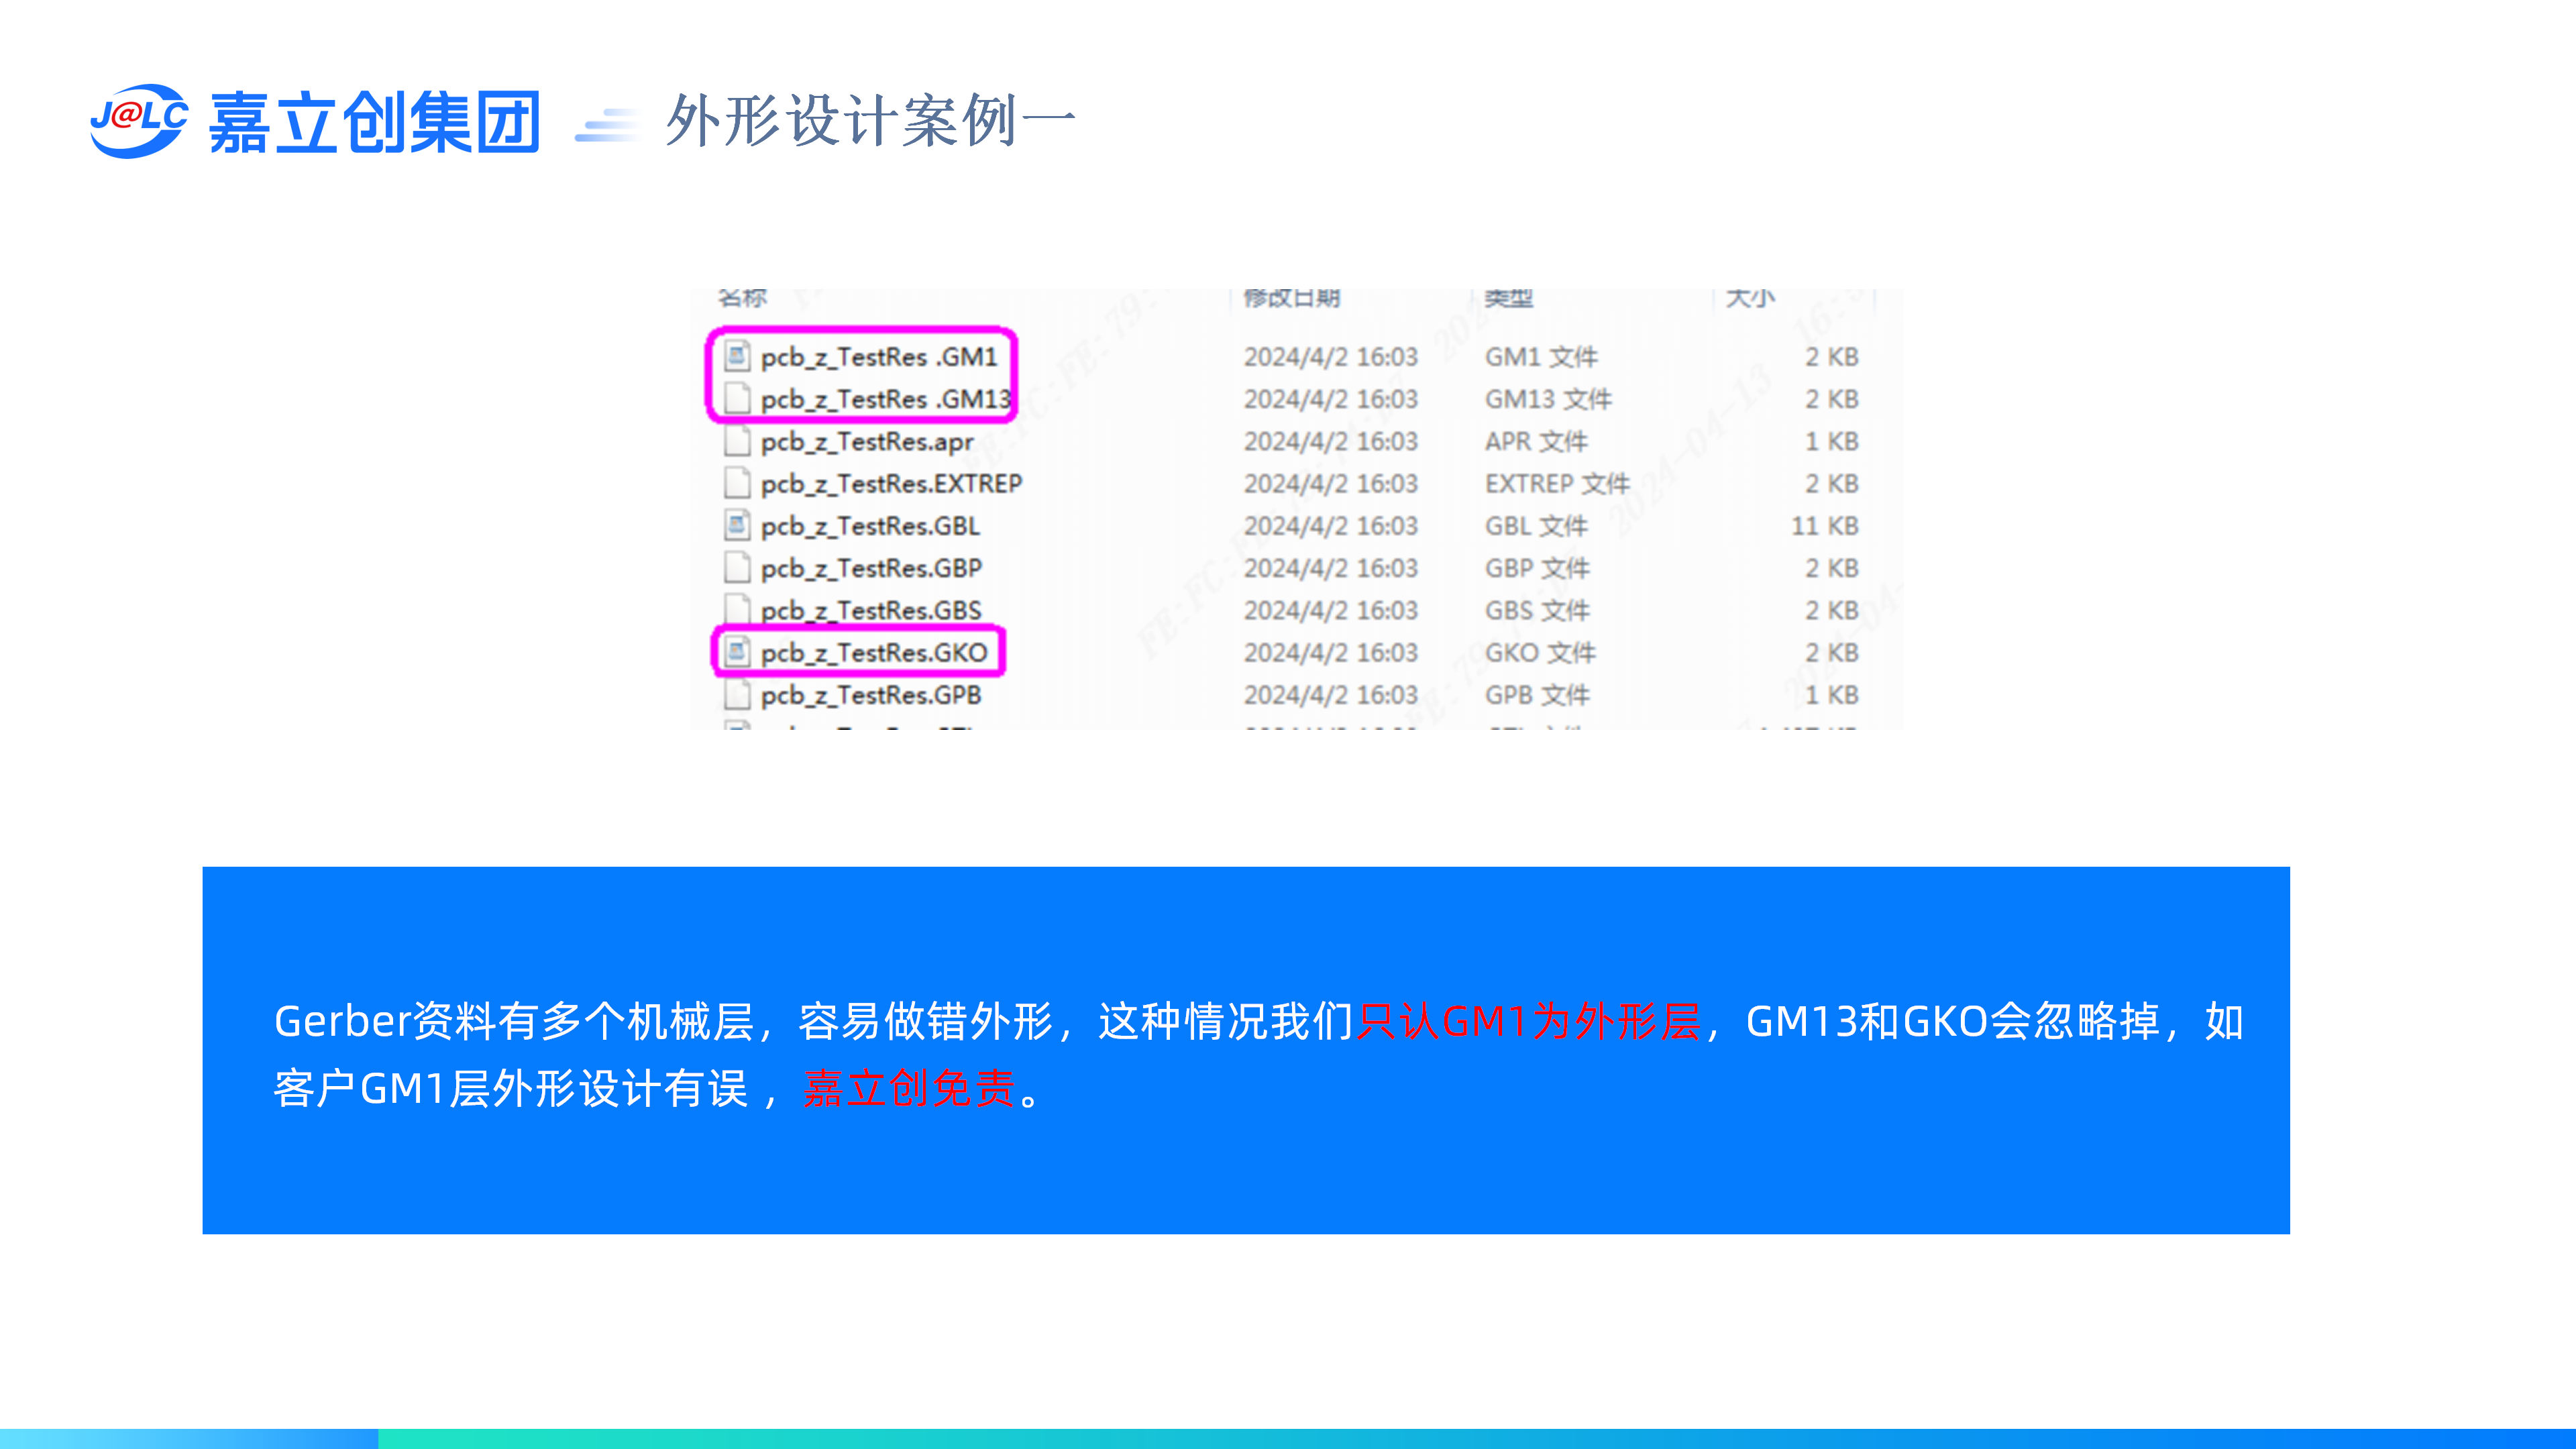Image resolution: width=2576 pixels, height=1449 pixels.
Task: Click the 名称 column header
Action: (x=742, y=297)
